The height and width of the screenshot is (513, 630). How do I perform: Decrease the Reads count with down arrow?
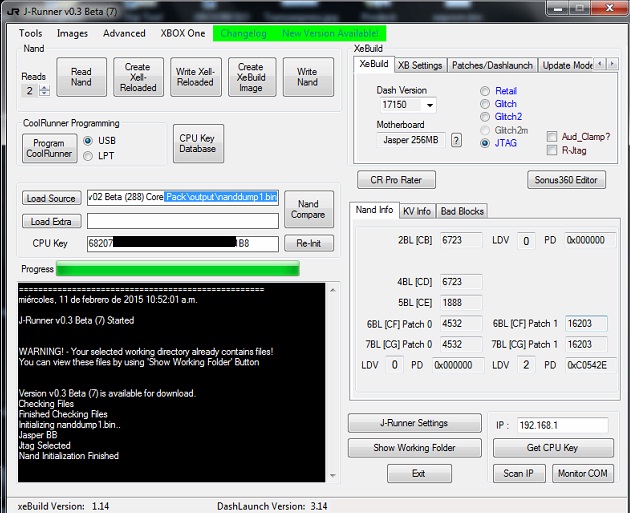click(x=45, y=93)
